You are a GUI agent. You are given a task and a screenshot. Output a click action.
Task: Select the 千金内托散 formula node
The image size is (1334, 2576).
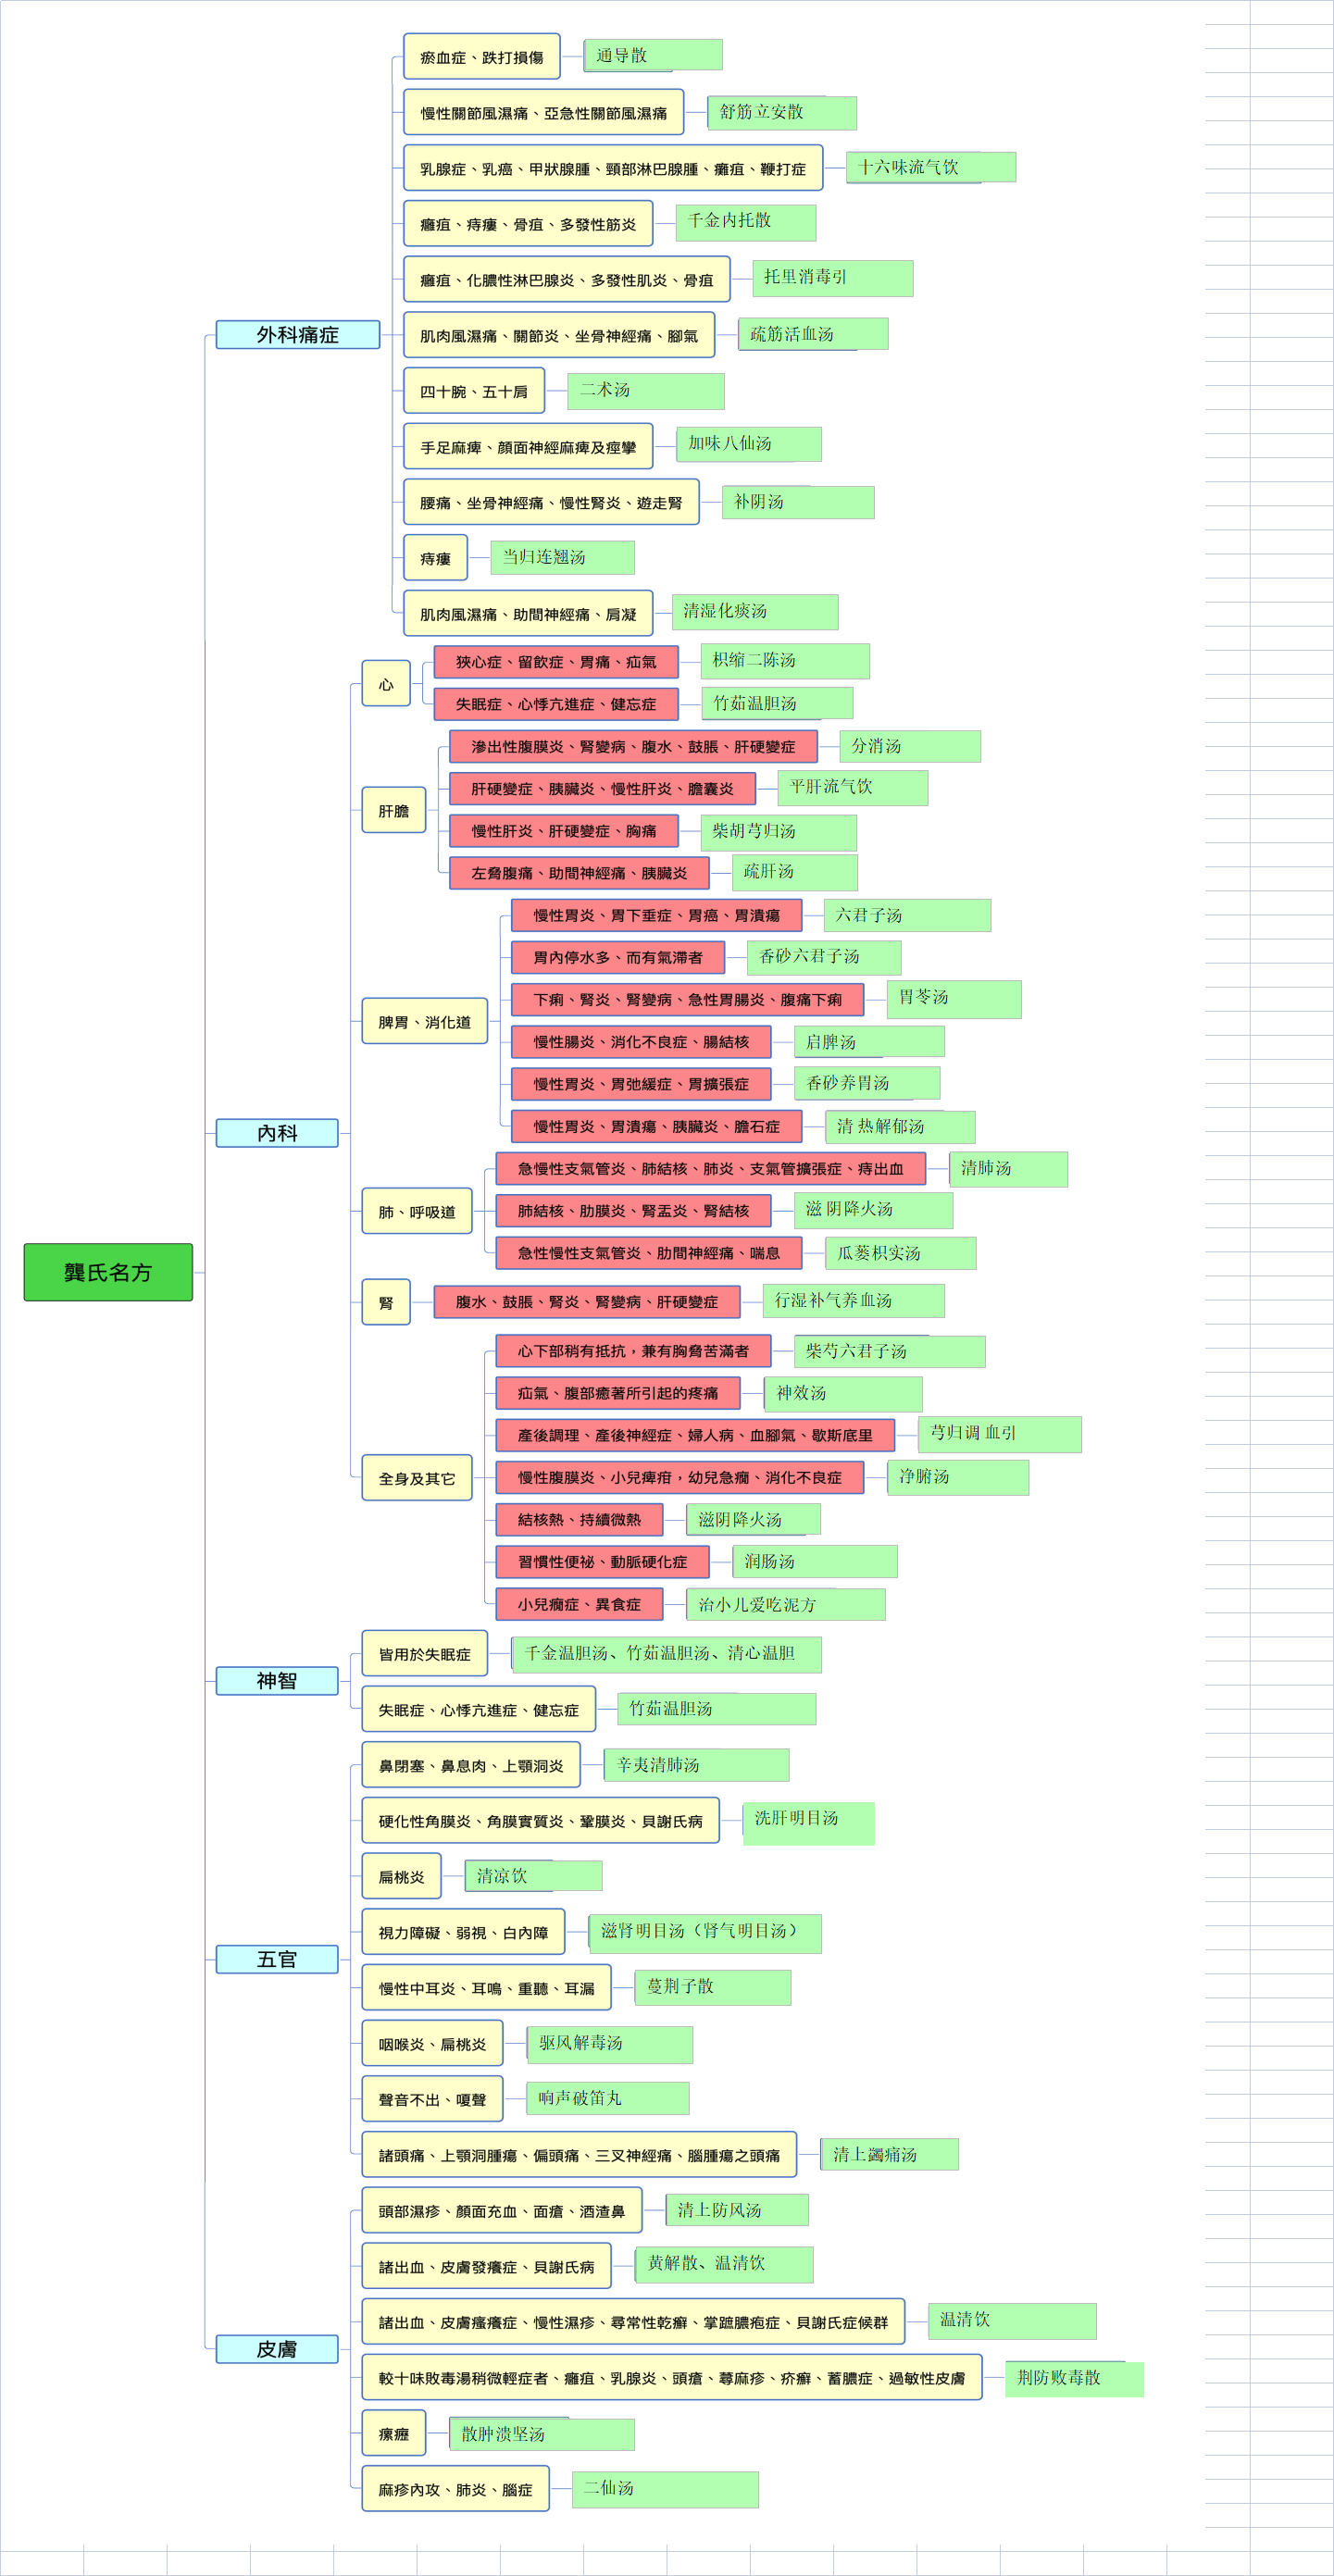click(x=746, y=222)
